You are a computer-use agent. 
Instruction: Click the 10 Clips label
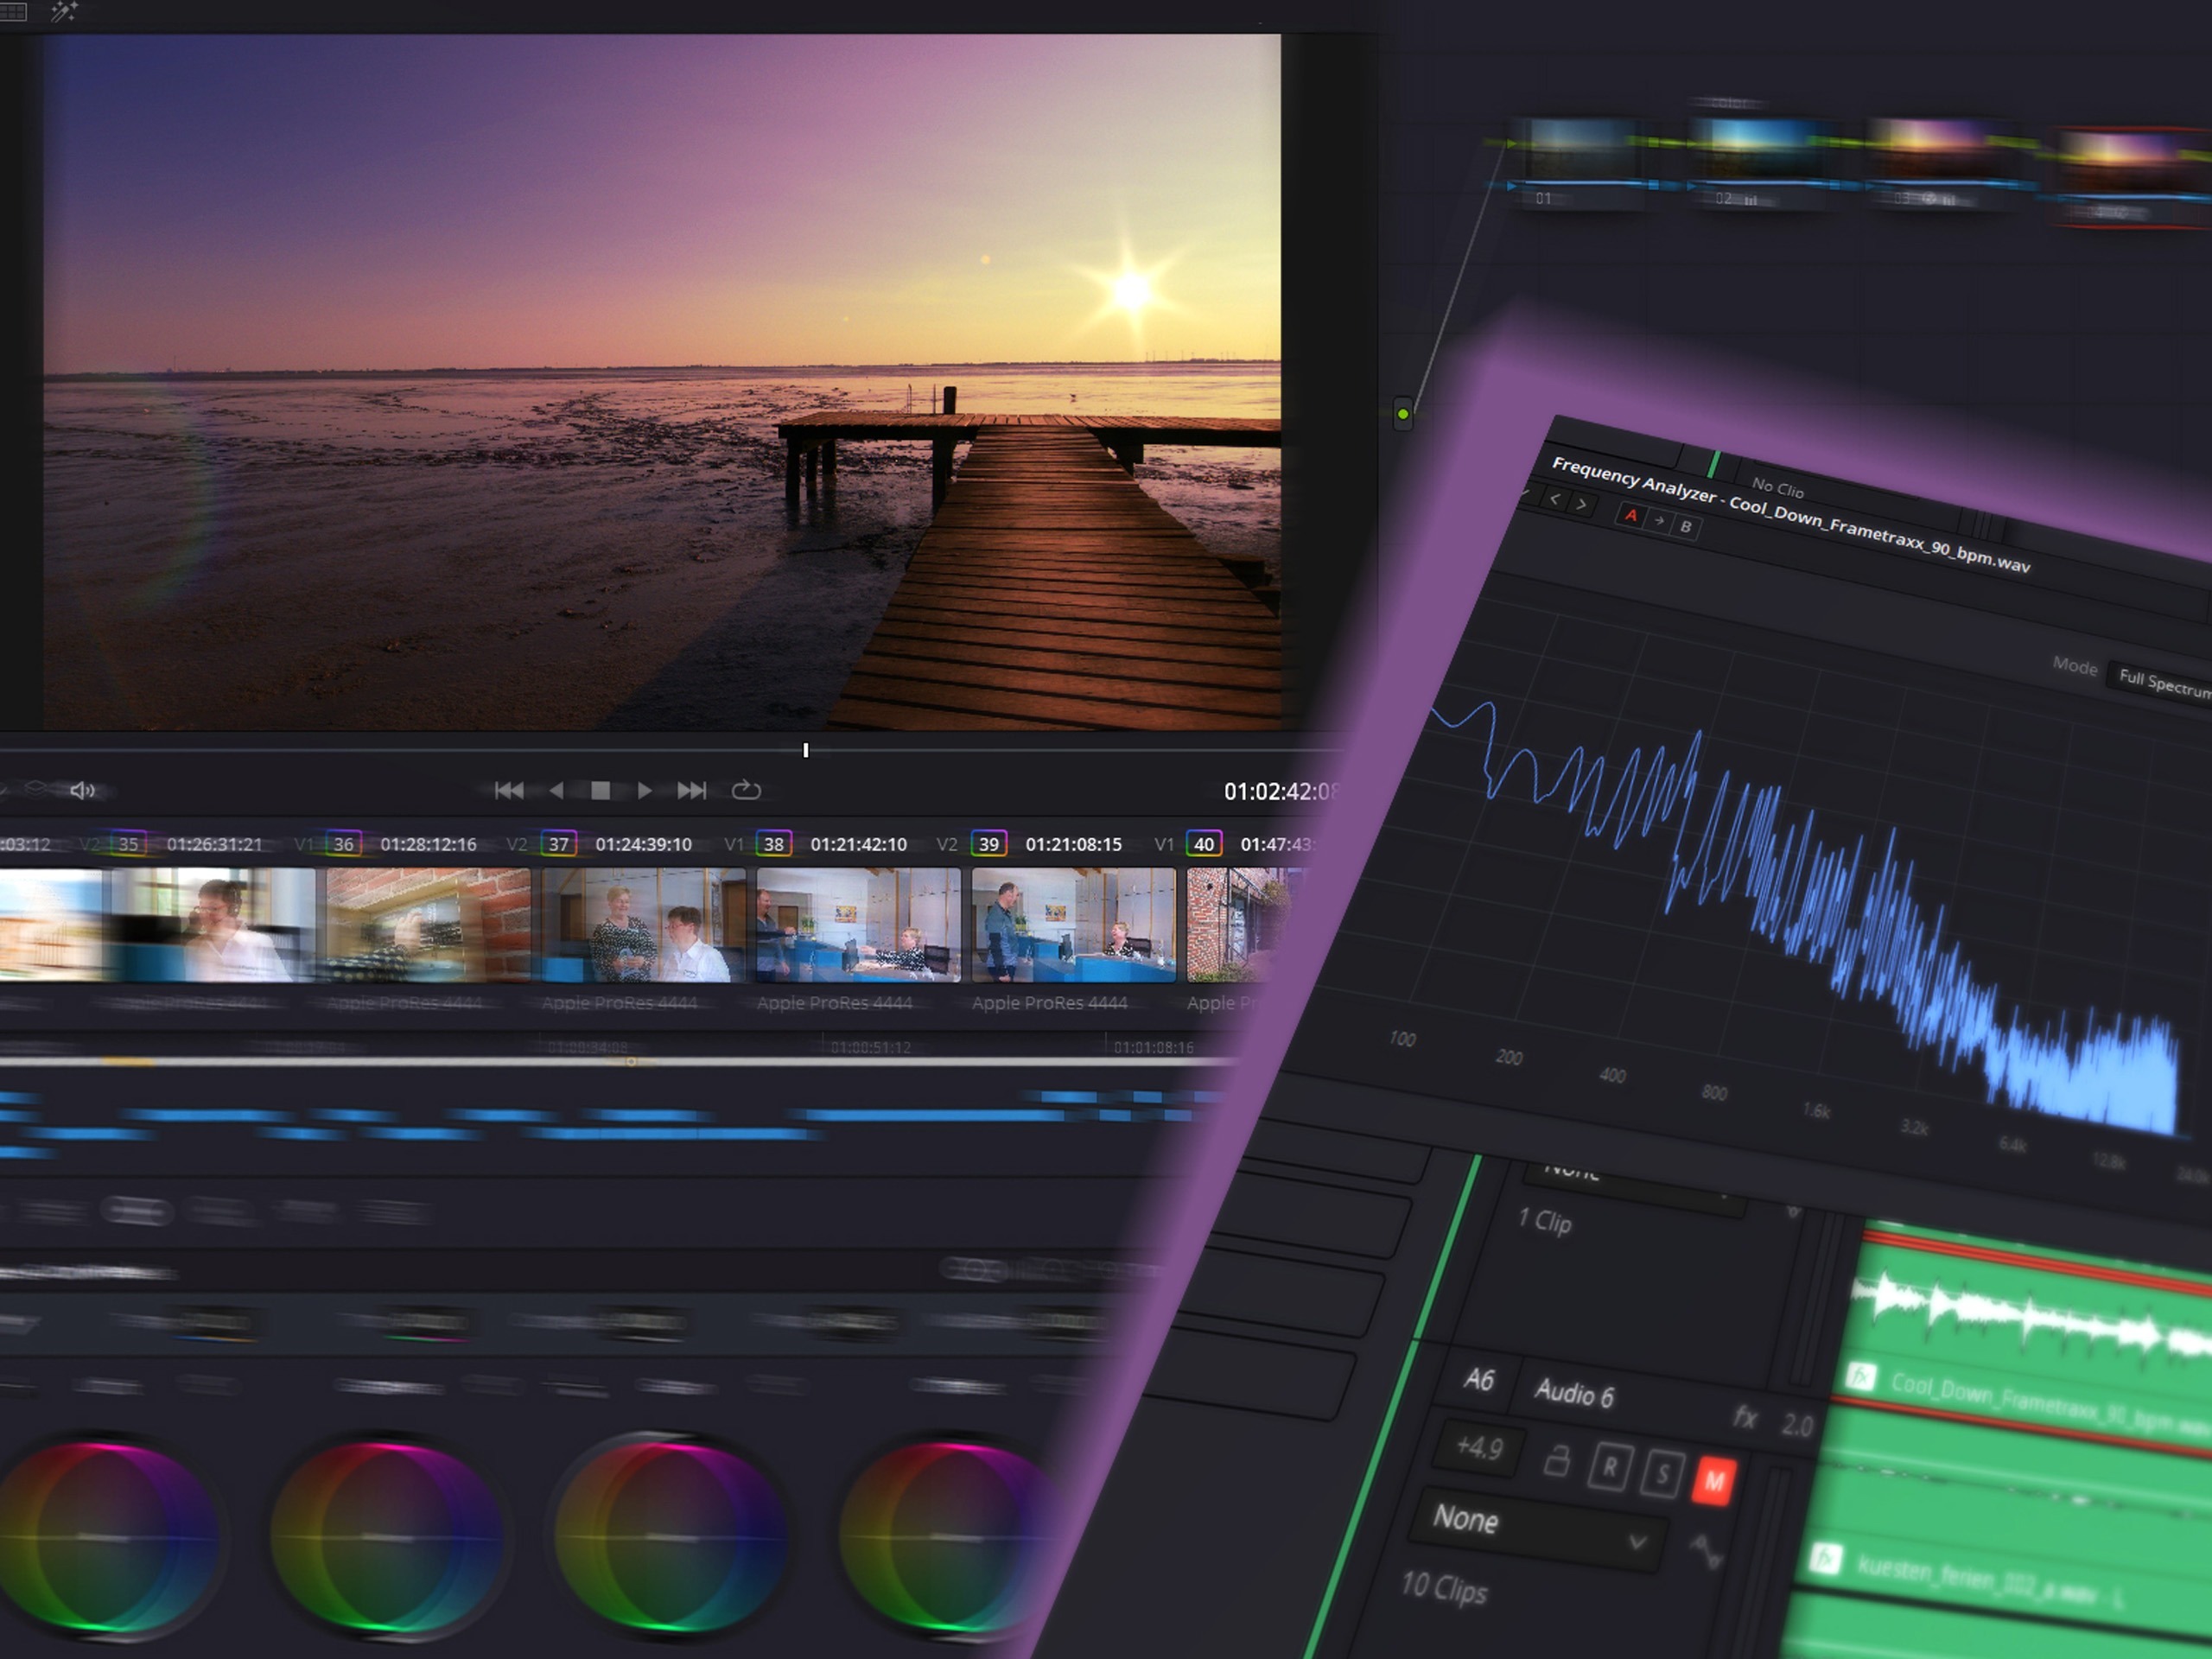click(1444, 1588)
